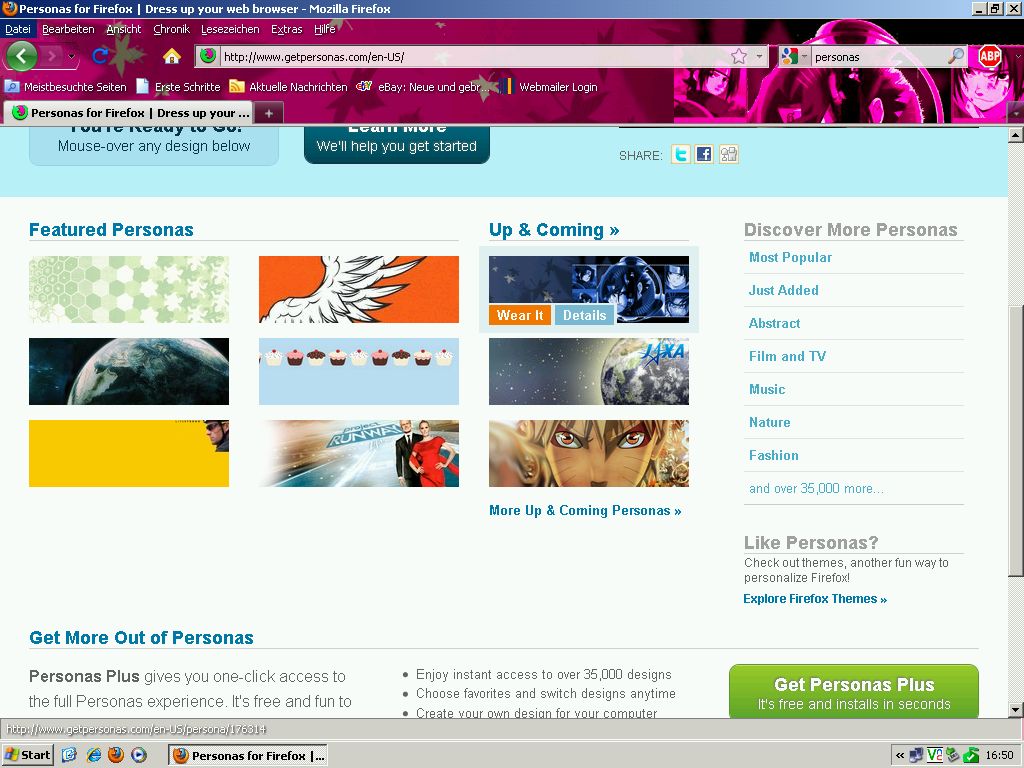Viewport: 1024px width, 768px height.
Task: Click the orange Wear It button
Action: [x=520, y=315]
